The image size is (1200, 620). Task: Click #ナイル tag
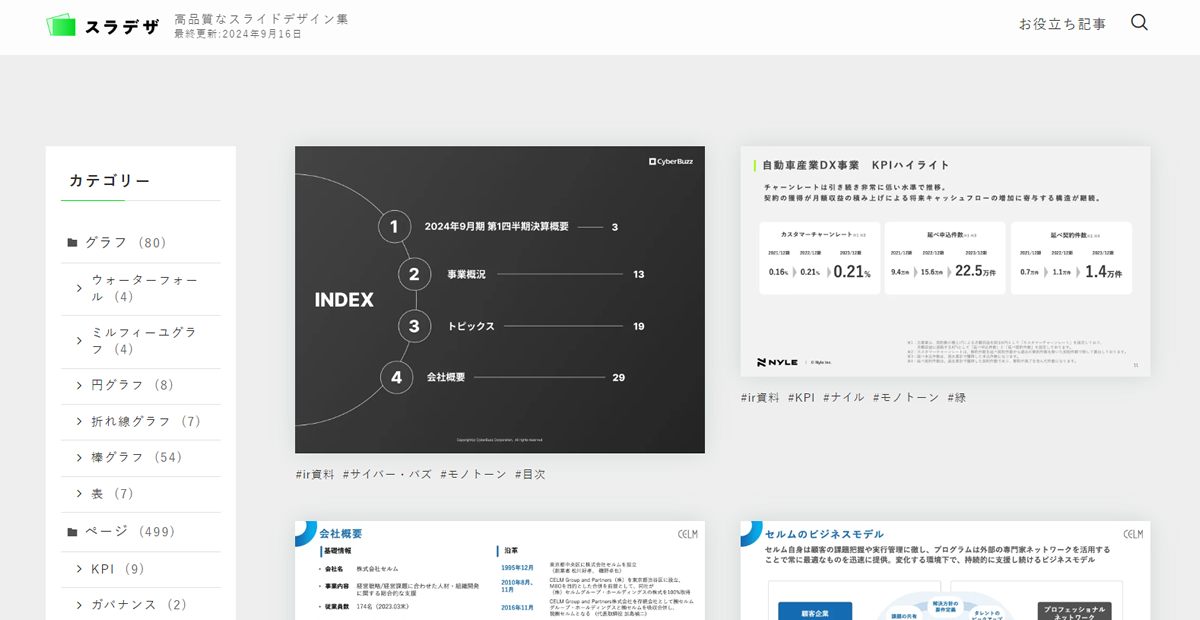(x=844, y=397)
